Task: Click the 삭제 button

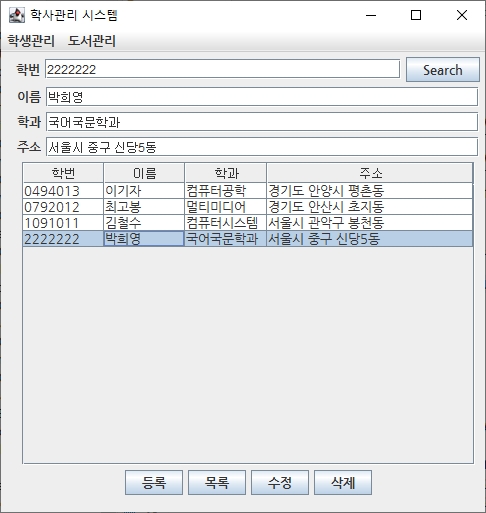Action: [x=343, y=482]
